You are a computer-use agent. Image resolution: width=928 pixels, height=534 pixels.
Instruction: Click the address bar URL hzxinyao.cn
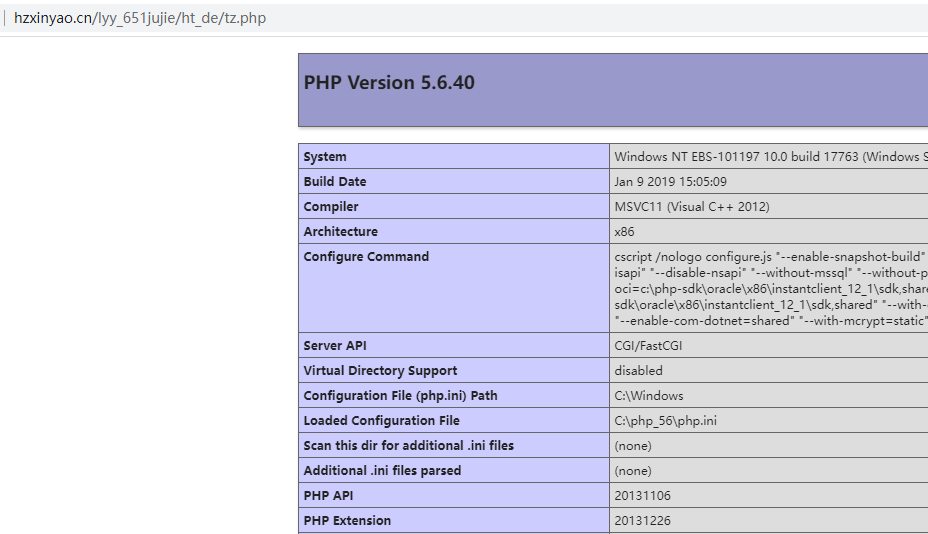[139, 18]
